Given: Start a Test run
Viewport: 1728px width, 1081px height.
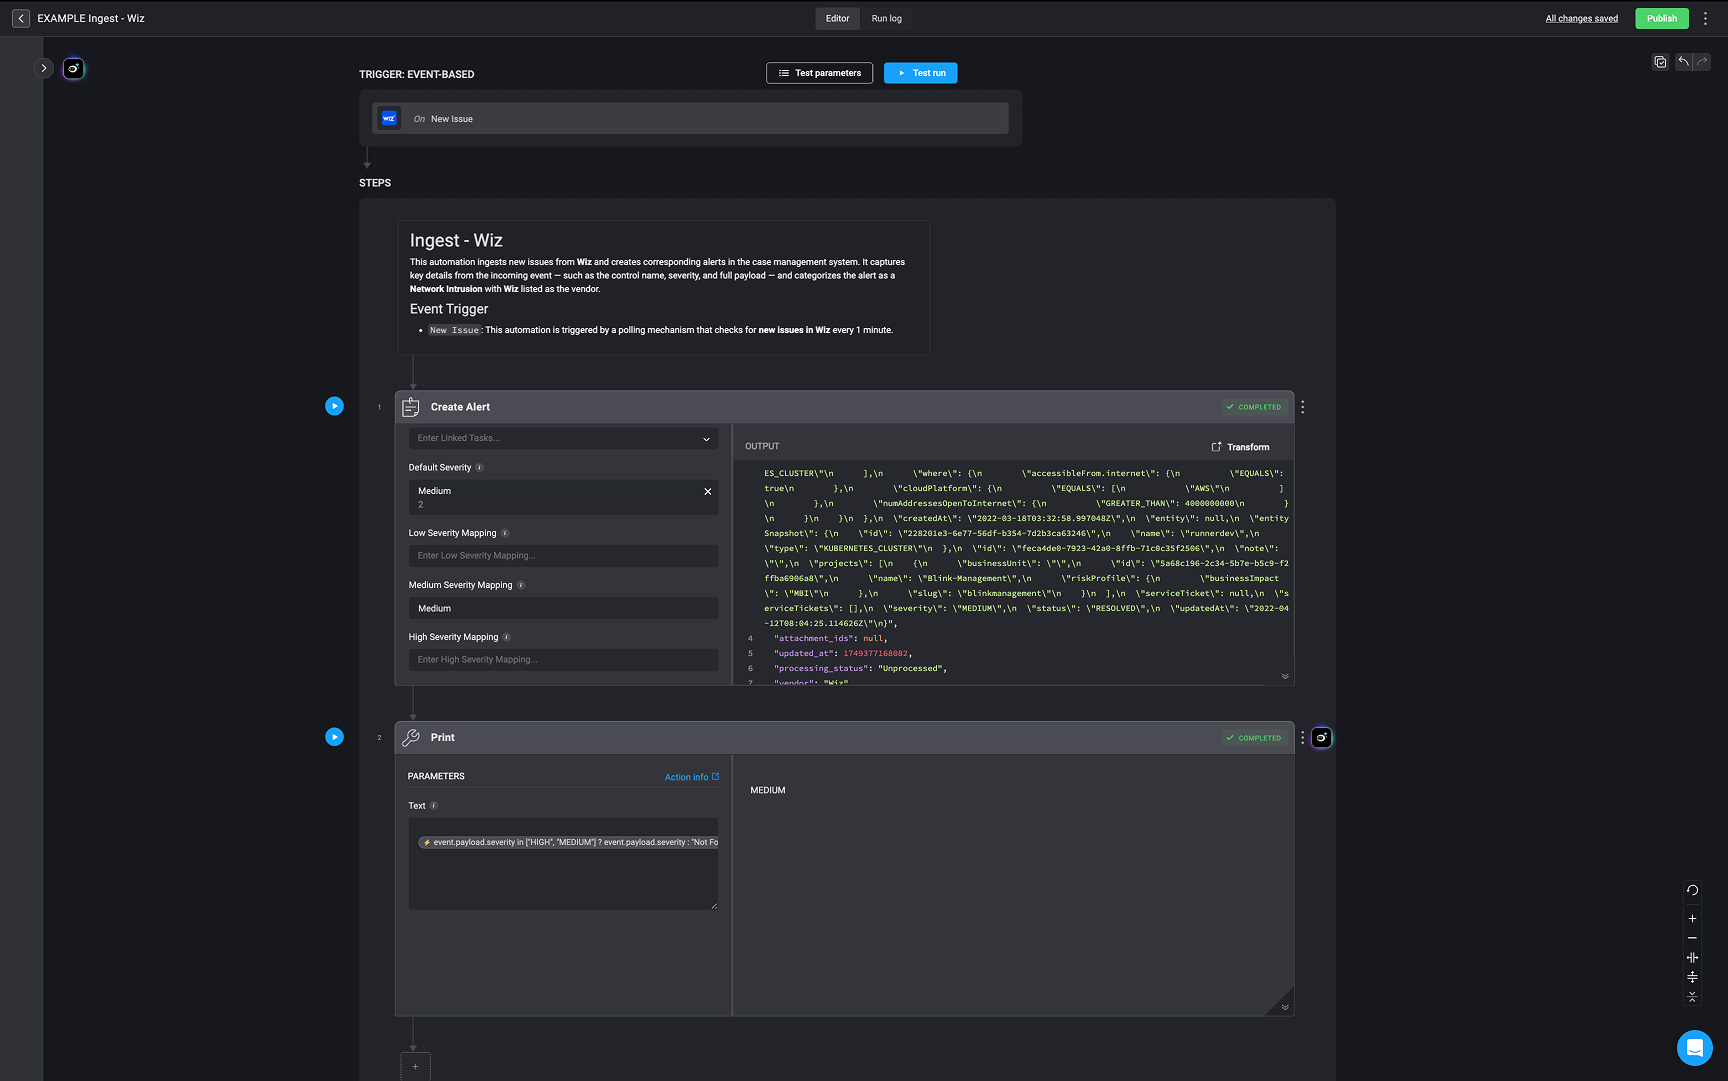Looking at the screenshot, I should point(920,73).
